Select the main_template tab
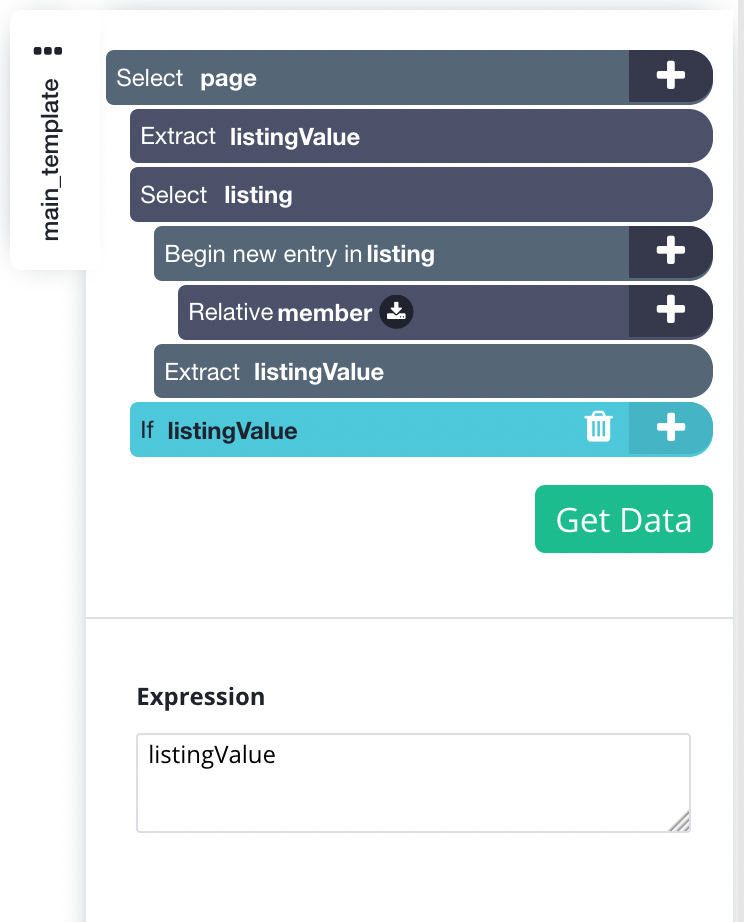The image size is (744, 922). [51, 160]
